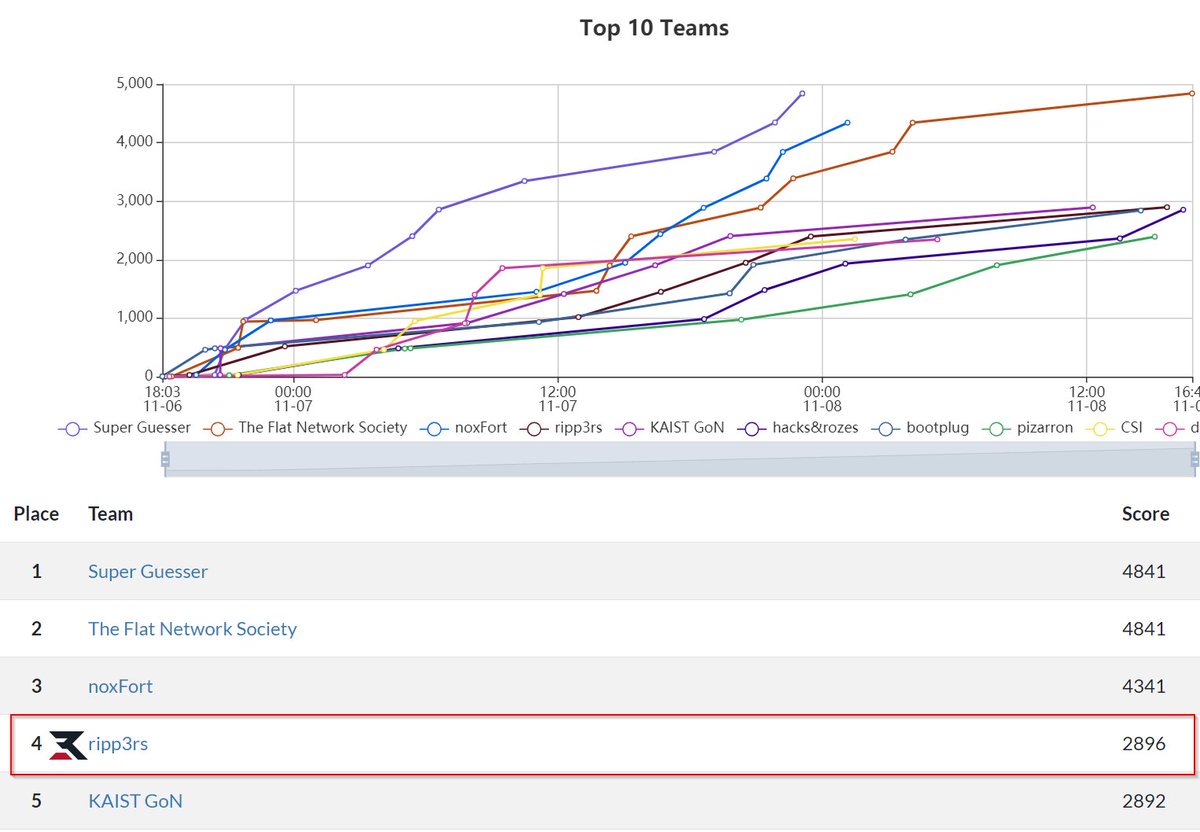Click the 18:03 11-06 x-axis label
The image size is (1200, 832).
pos(162,399)
